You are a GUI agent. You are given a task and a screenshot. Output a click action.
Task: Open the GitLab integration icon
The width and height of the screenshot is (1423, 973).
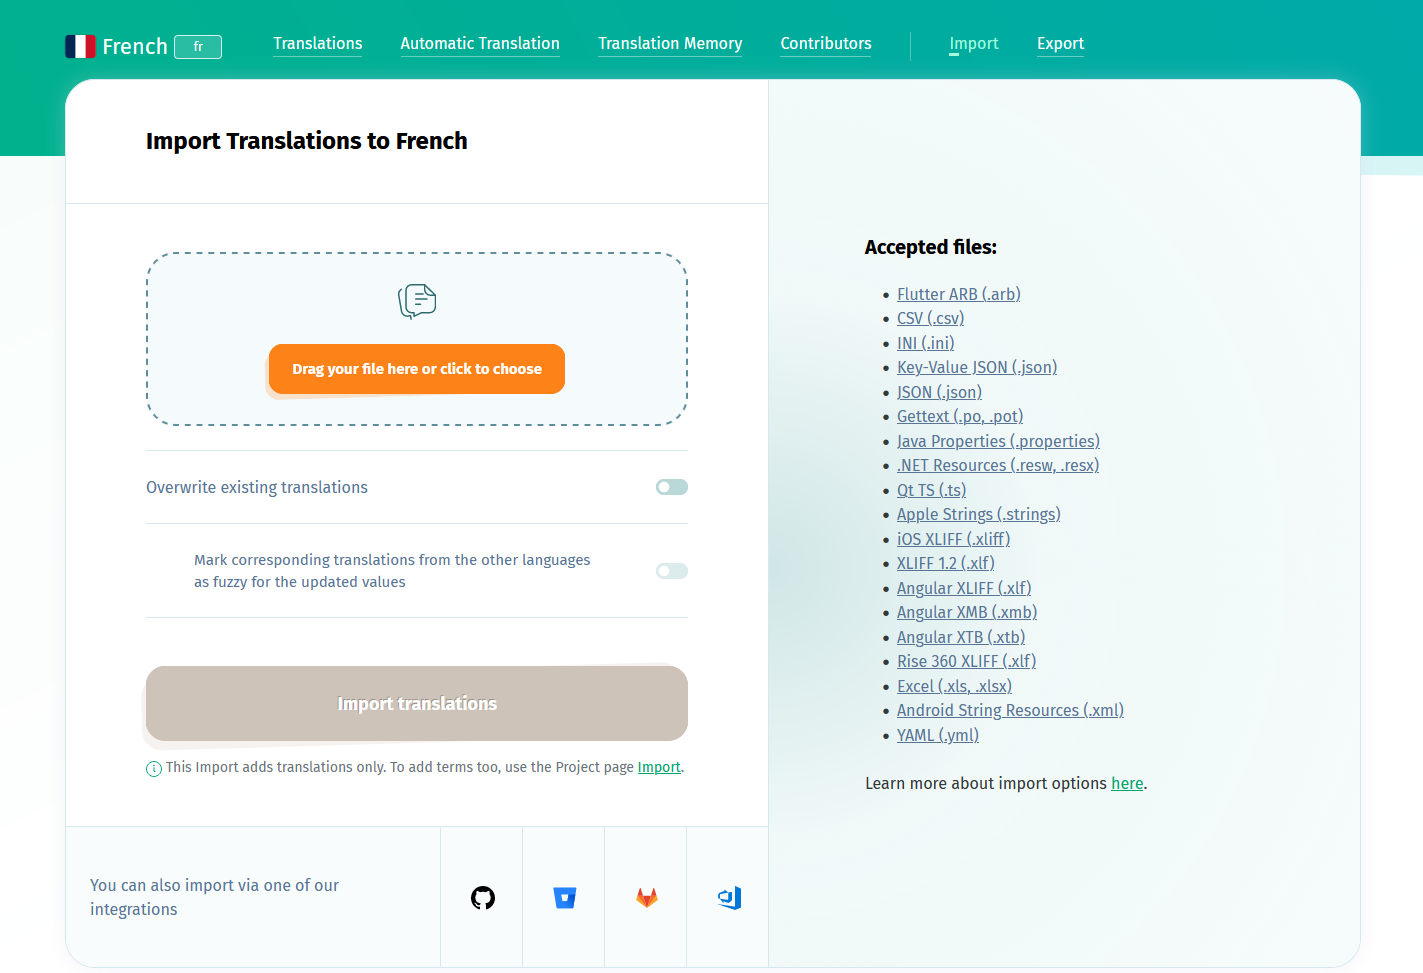647,898
